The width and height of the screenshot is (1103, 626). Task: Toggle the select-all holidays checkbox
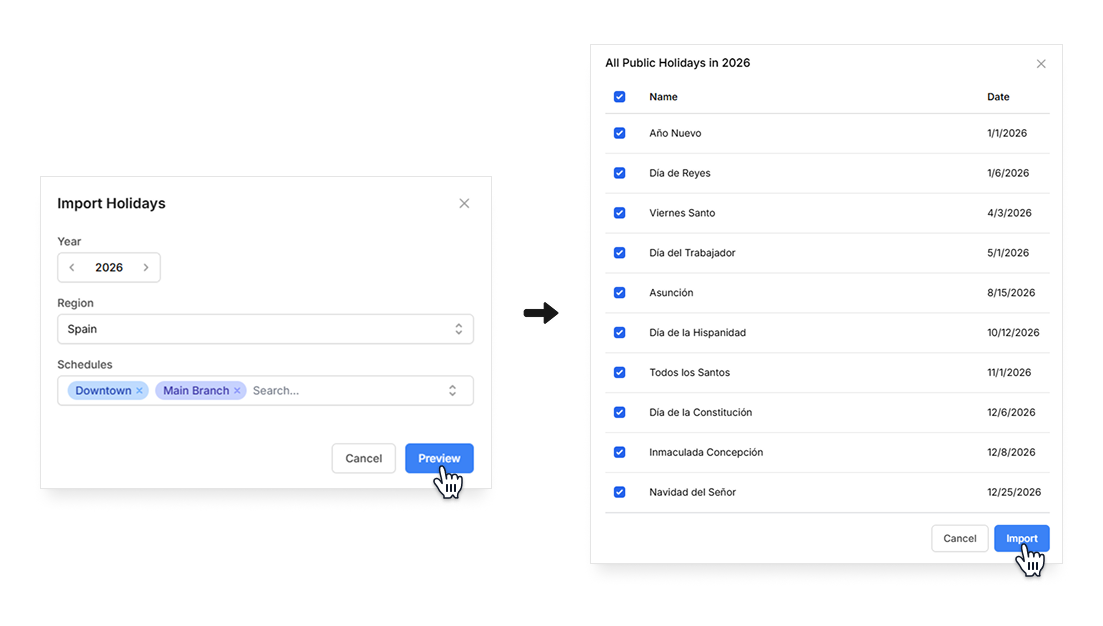tap(619, 97)
